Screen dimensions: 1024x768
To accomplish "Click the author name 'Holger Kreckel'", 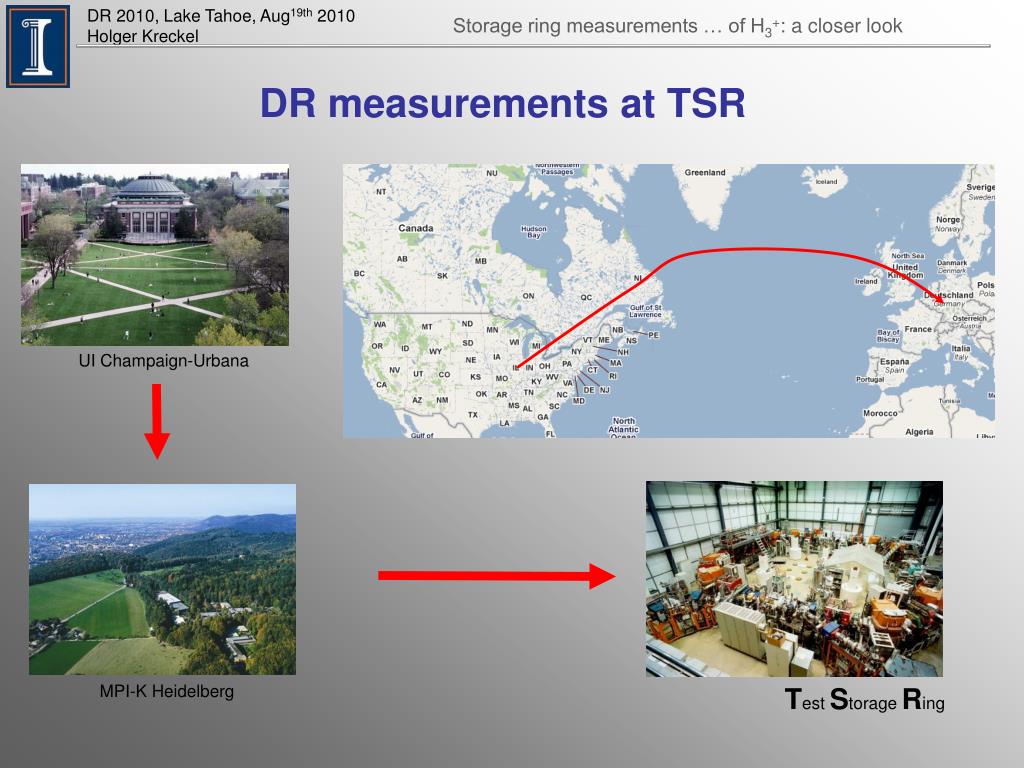I will click(x=142, y=37).
